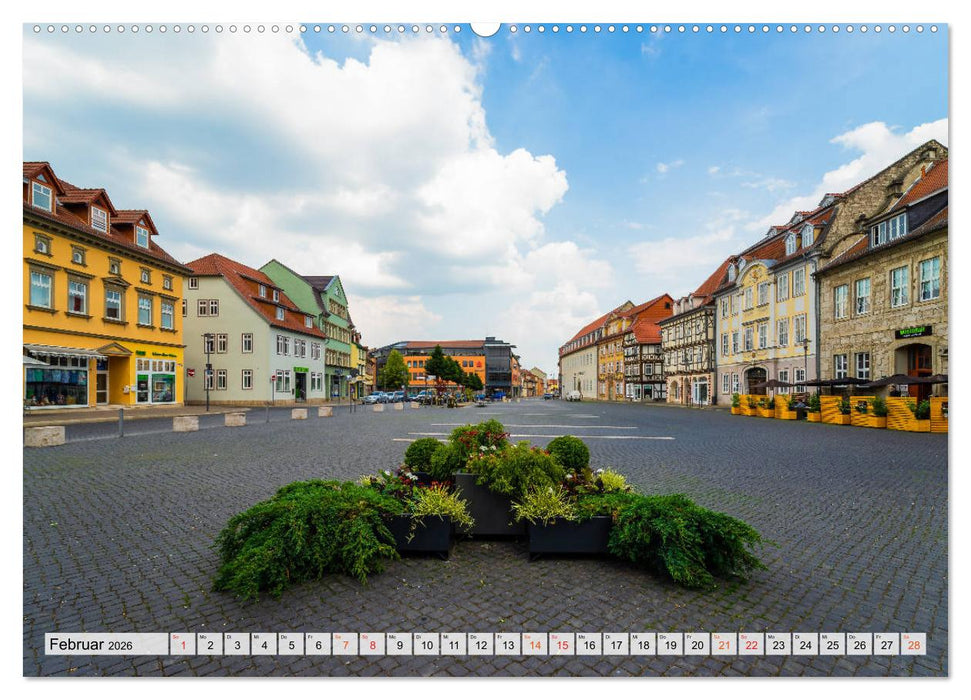Select the Saturday date 7

click(343, 646)
